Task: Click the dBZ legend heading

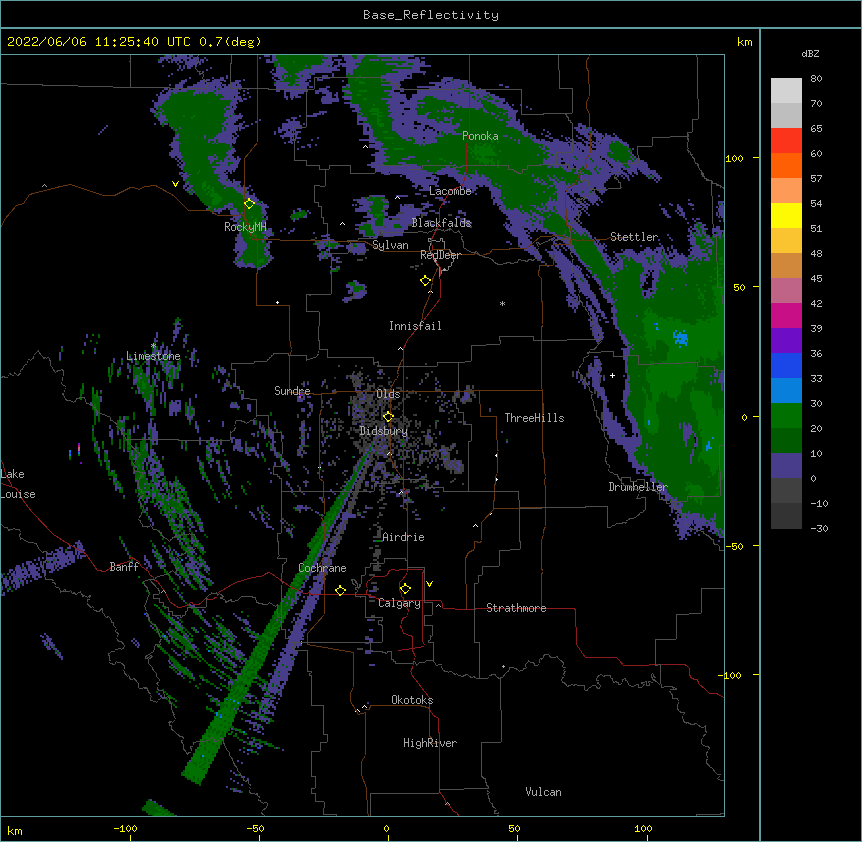Action: tap(810, 54)
